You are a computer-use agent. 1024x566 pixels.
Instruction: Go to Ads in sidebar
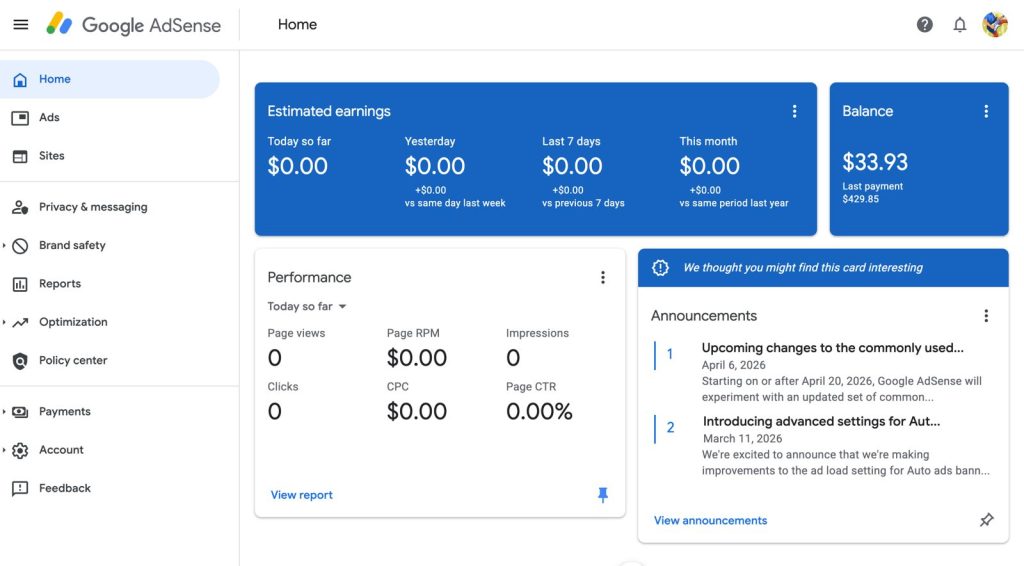[49, 118]
